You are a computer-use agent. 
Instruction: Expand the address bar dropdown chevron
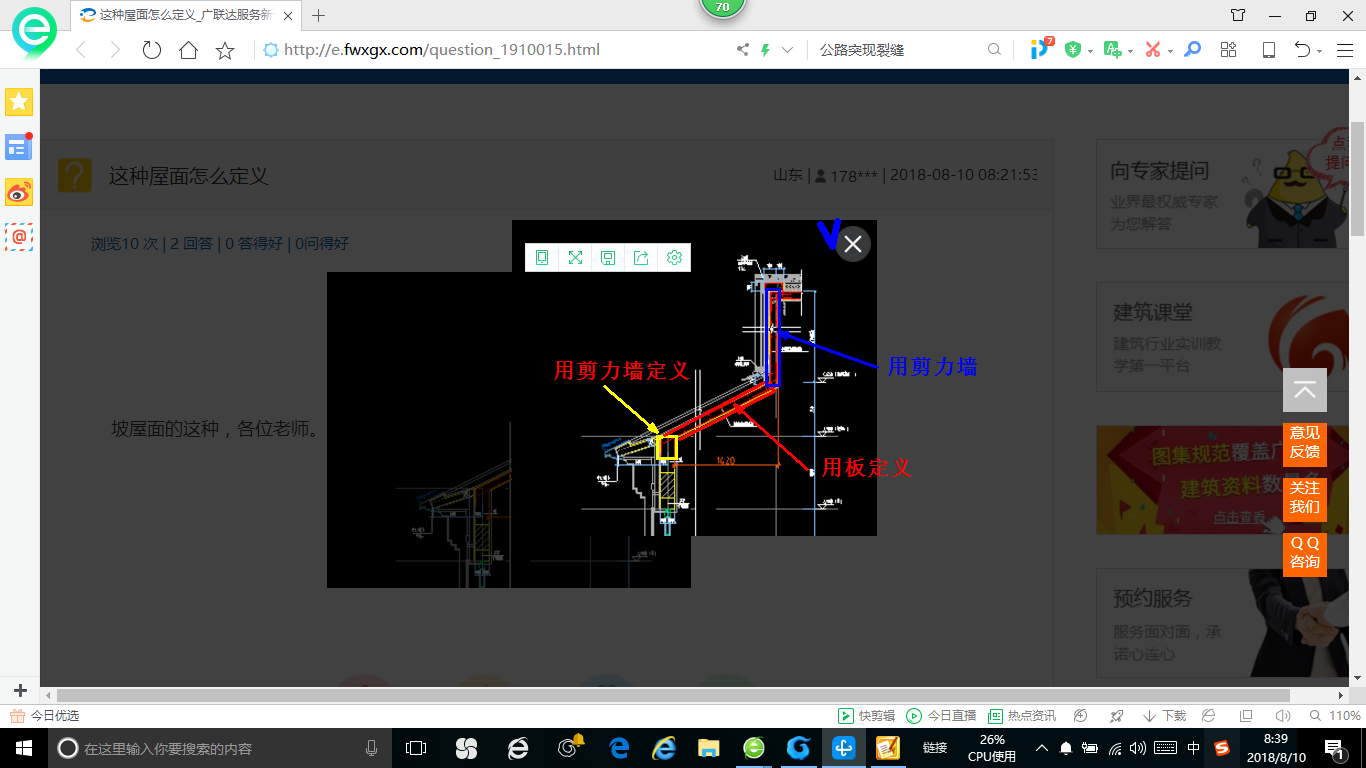788,50
